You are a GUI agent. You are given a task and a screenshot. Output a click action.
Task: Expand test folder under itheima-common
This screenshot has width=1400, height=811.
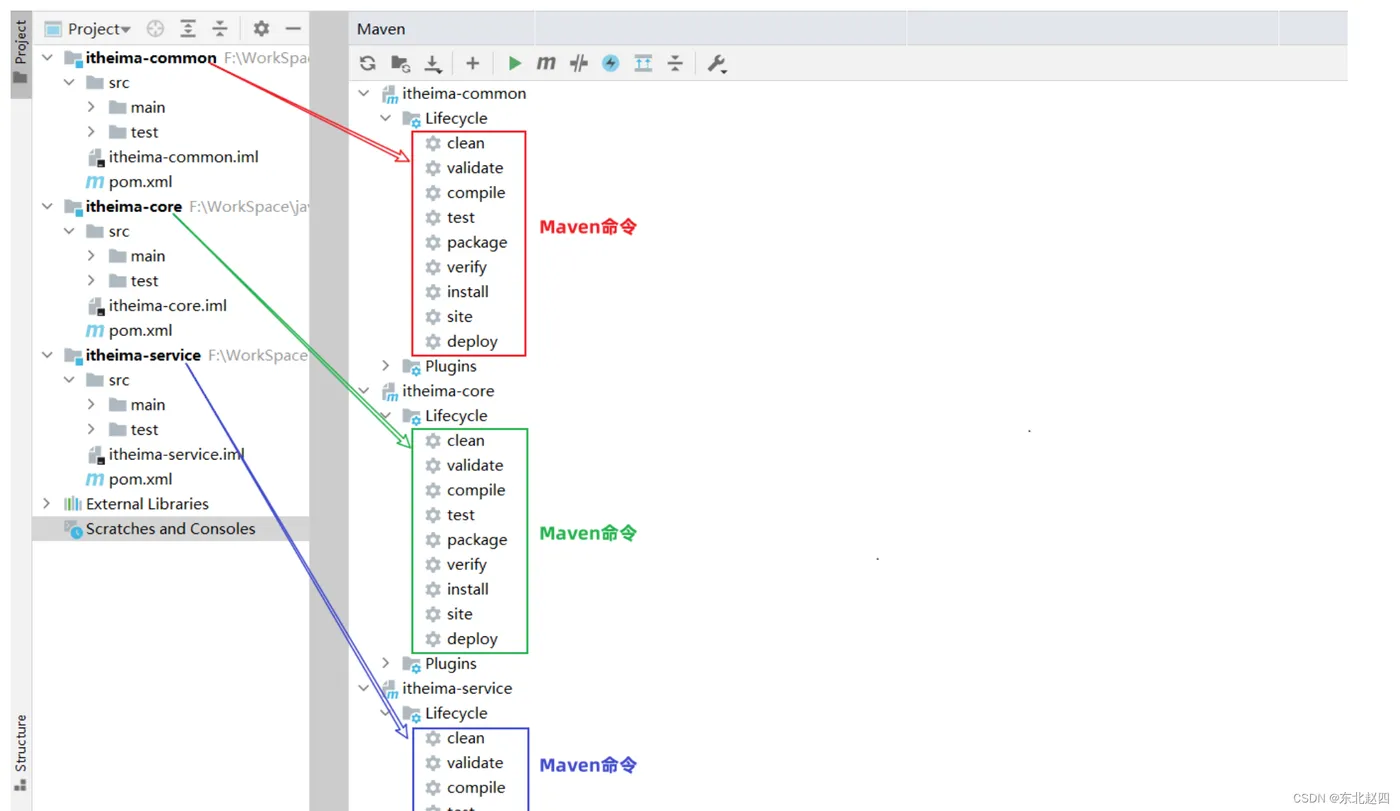tap(91, 132)
